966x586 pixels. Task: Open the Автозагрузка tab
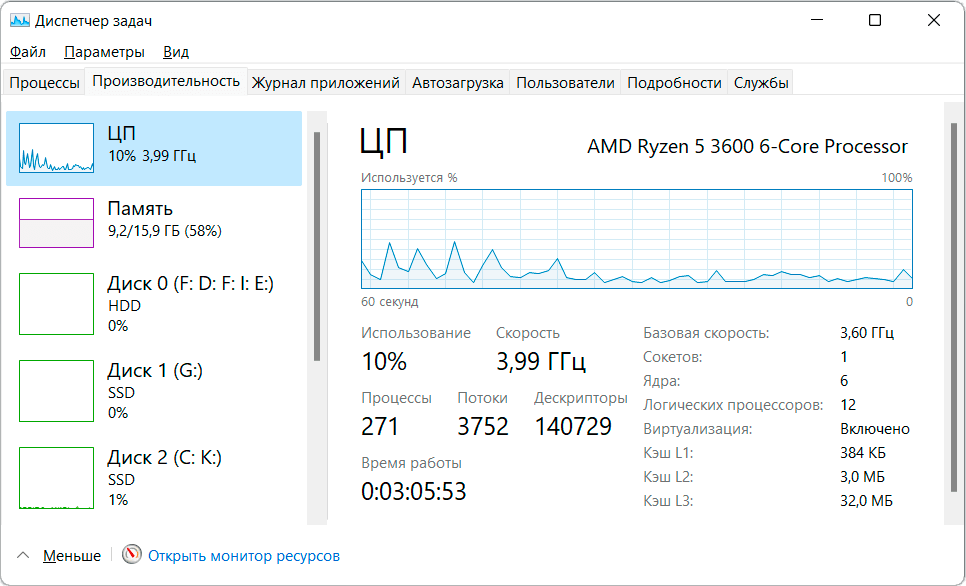[x=457, y=83]
